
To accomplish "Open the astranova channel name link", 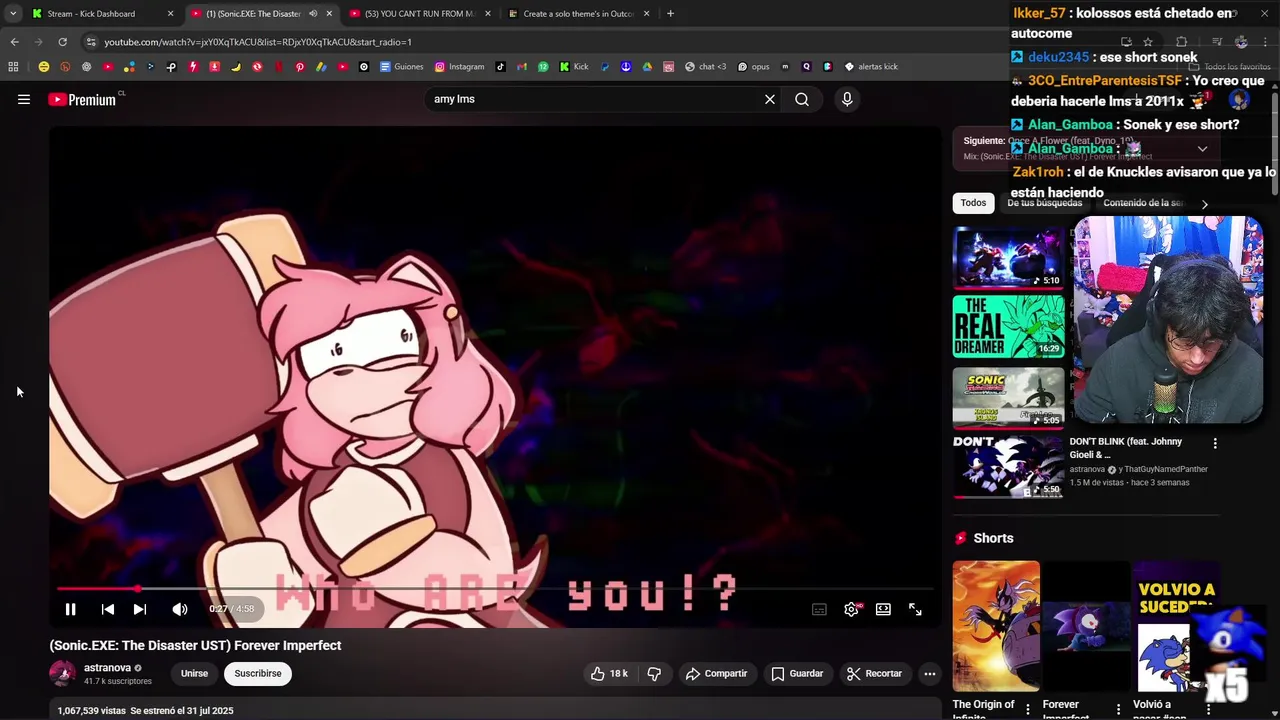I will pos(108,668).
